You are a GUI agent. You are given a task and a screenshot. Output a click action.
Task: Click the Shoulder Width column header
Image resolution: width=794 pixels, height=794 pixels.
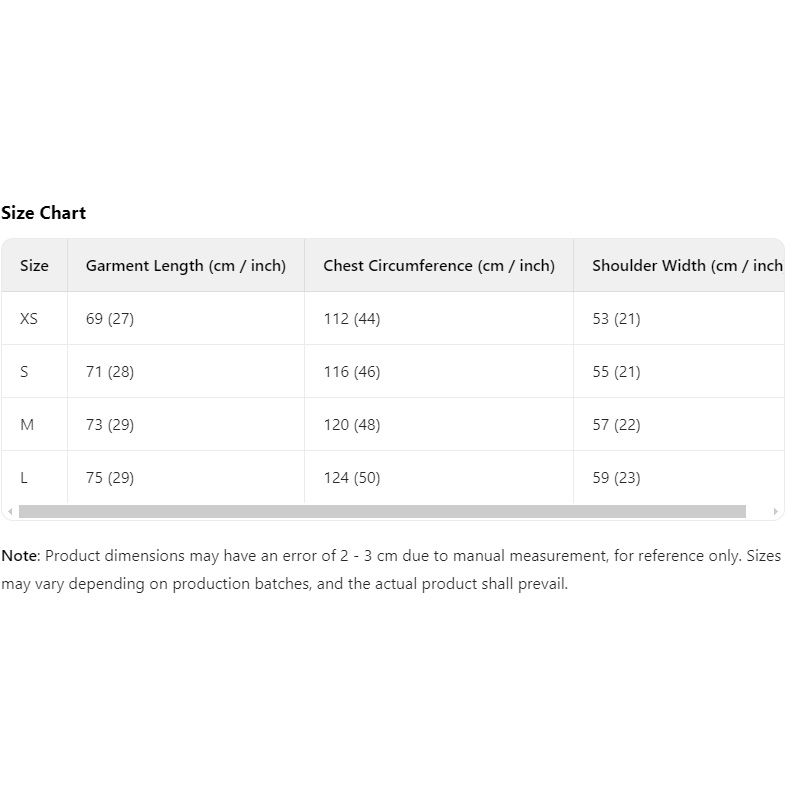686,266
